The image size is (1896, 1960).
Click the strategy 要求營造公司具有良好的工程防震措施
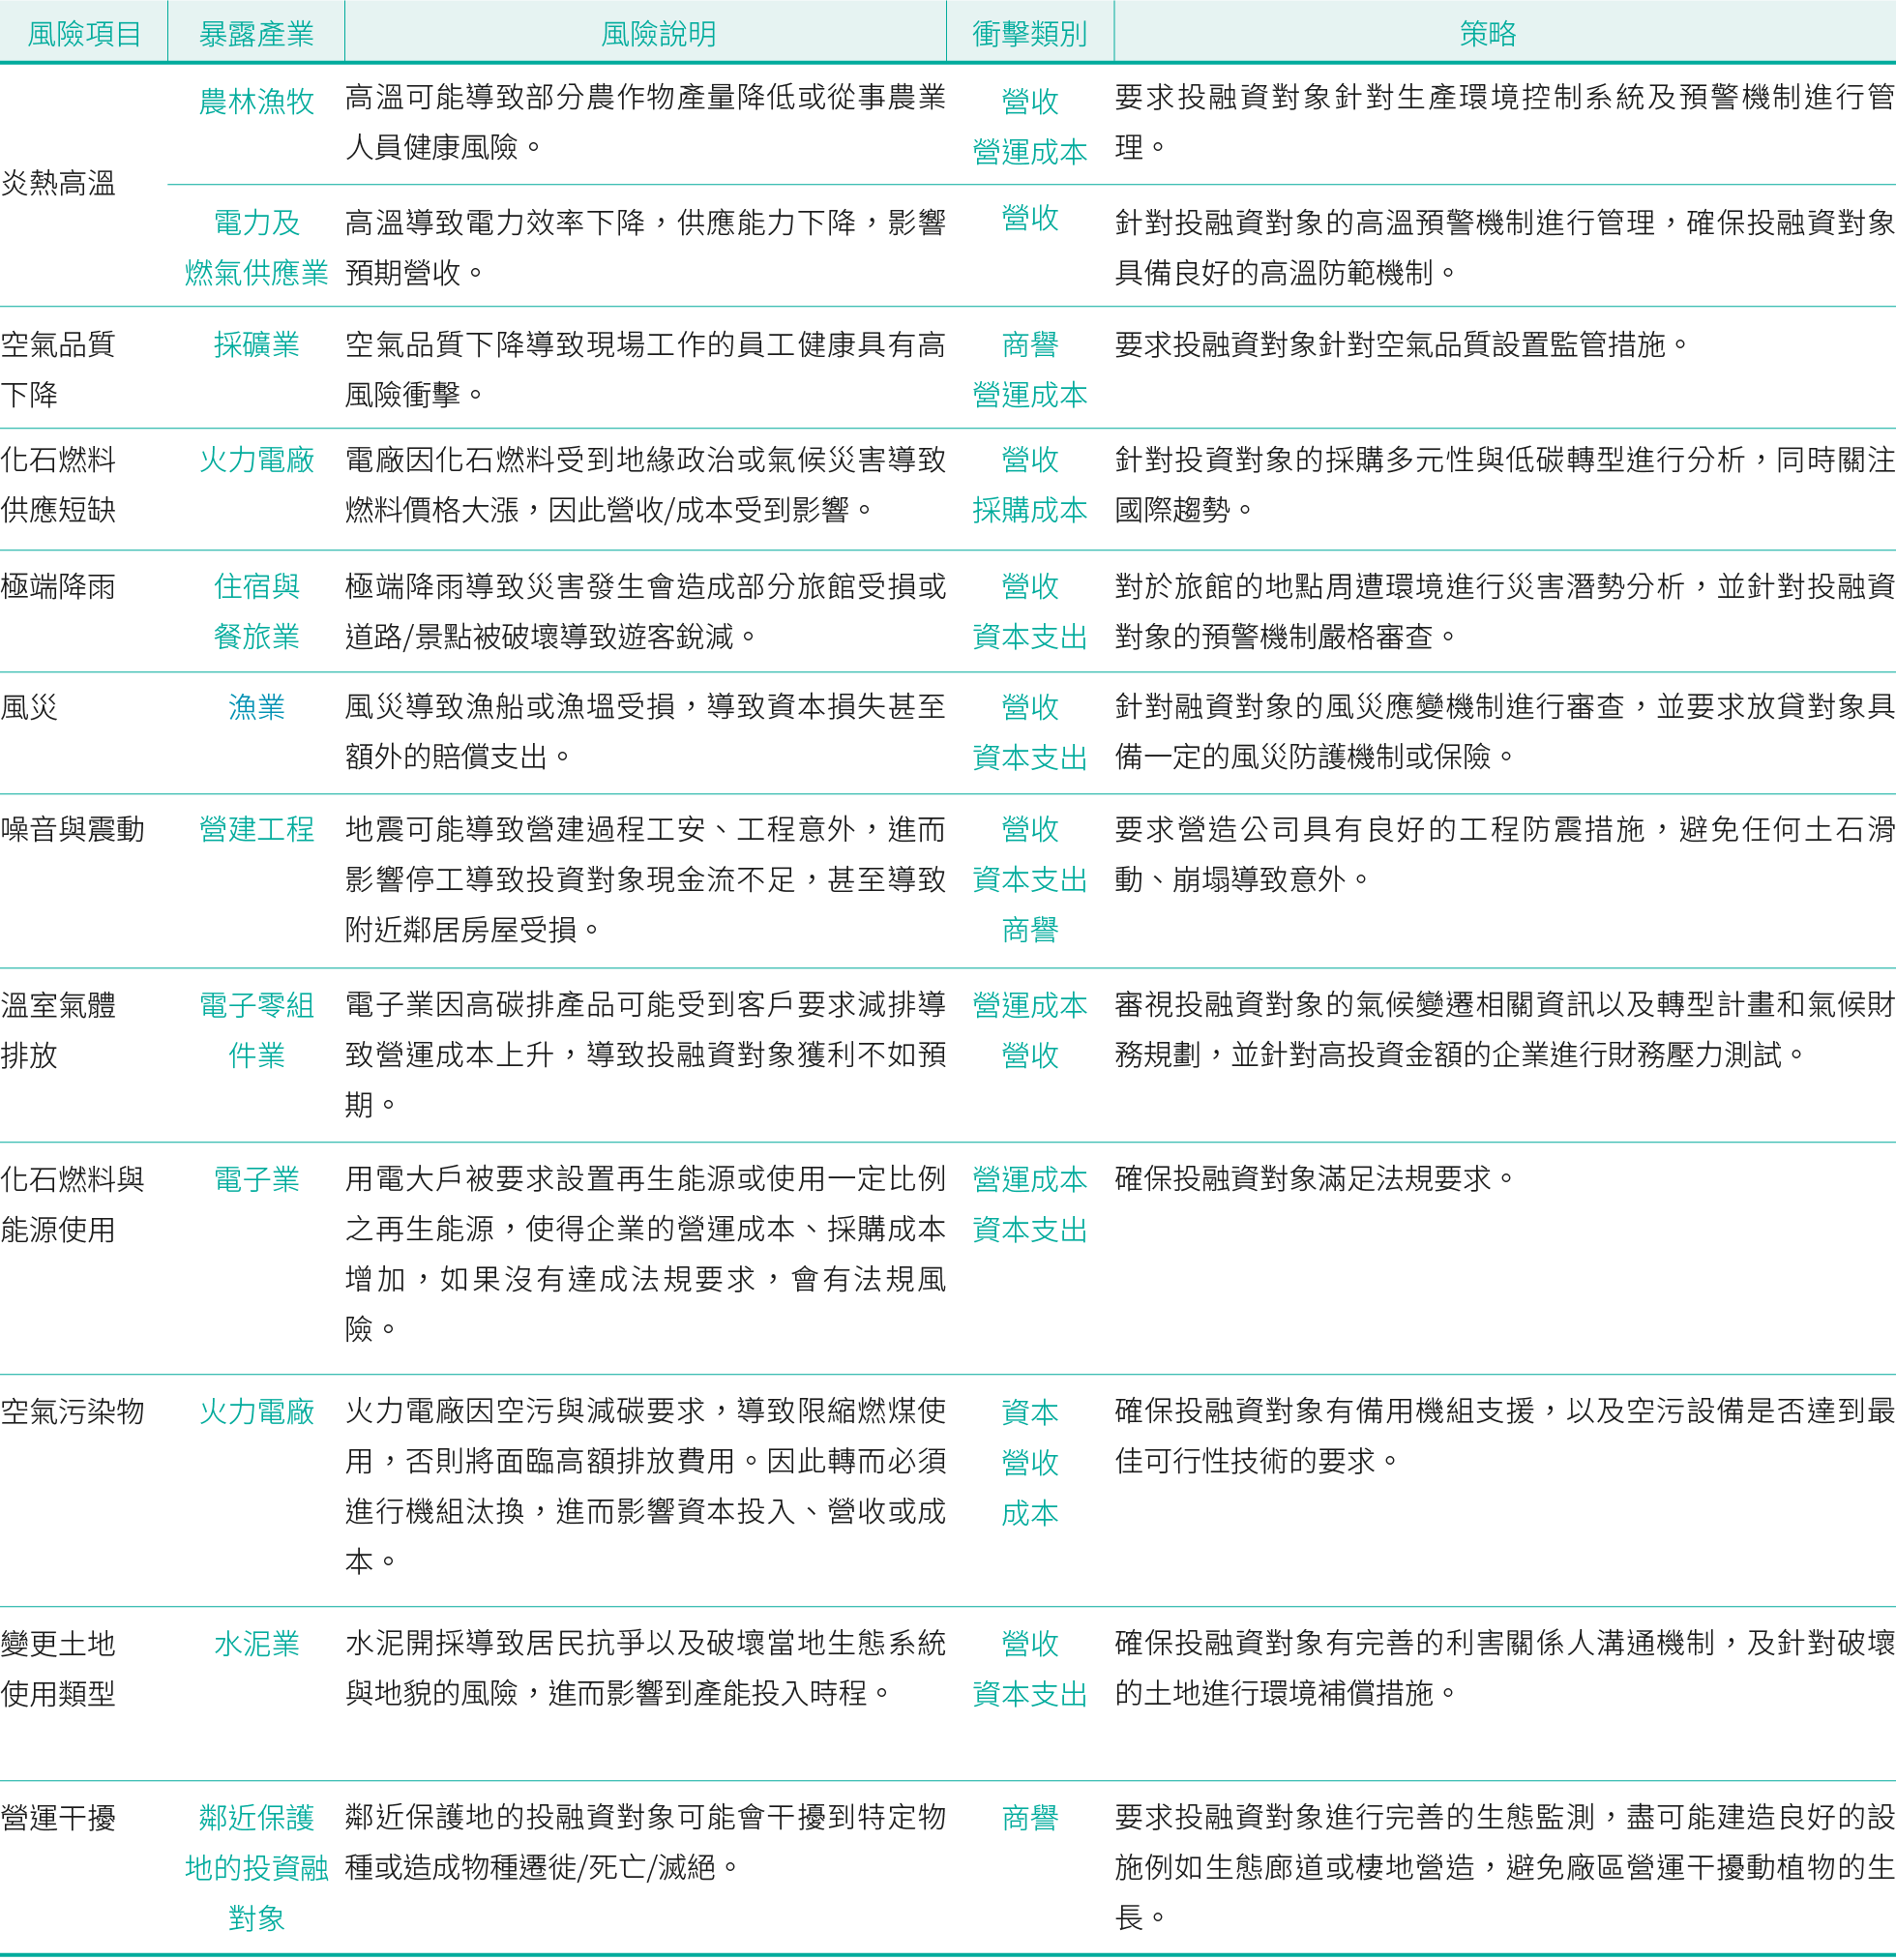[x=1505, y=854]
